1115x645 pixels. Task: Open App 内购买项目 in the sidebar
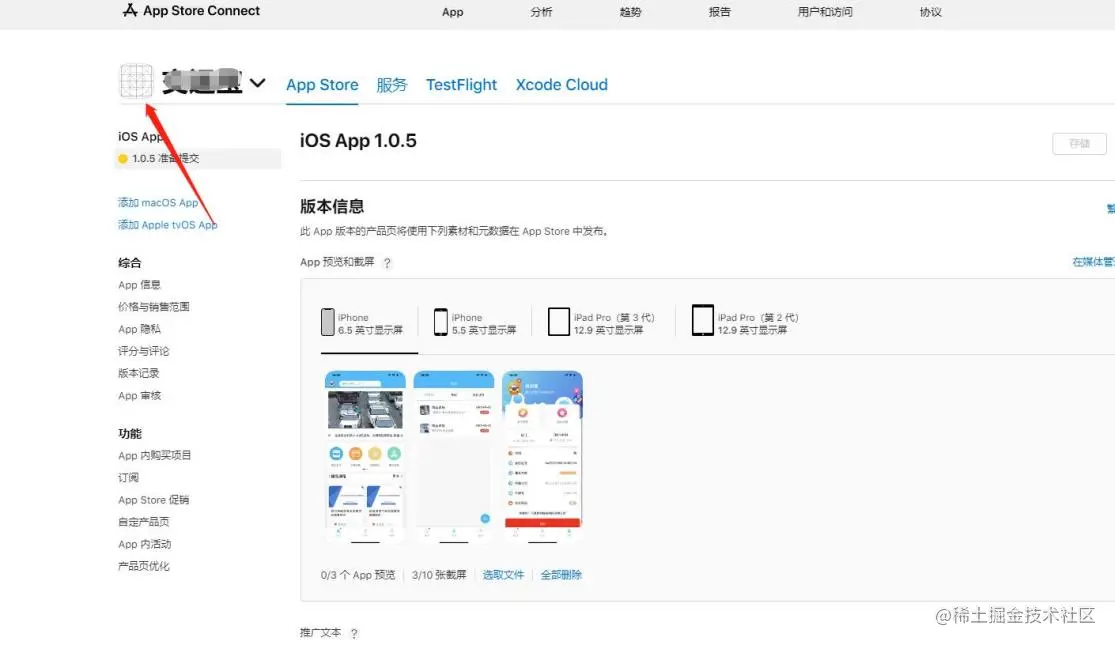pos(154,455)
